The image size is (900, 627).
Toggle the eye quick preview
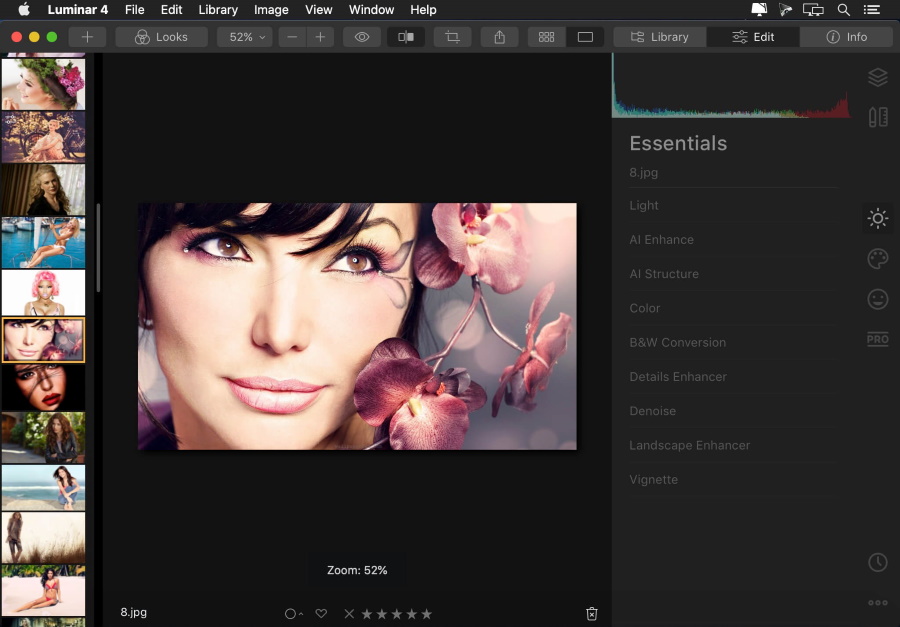[362, 37]
